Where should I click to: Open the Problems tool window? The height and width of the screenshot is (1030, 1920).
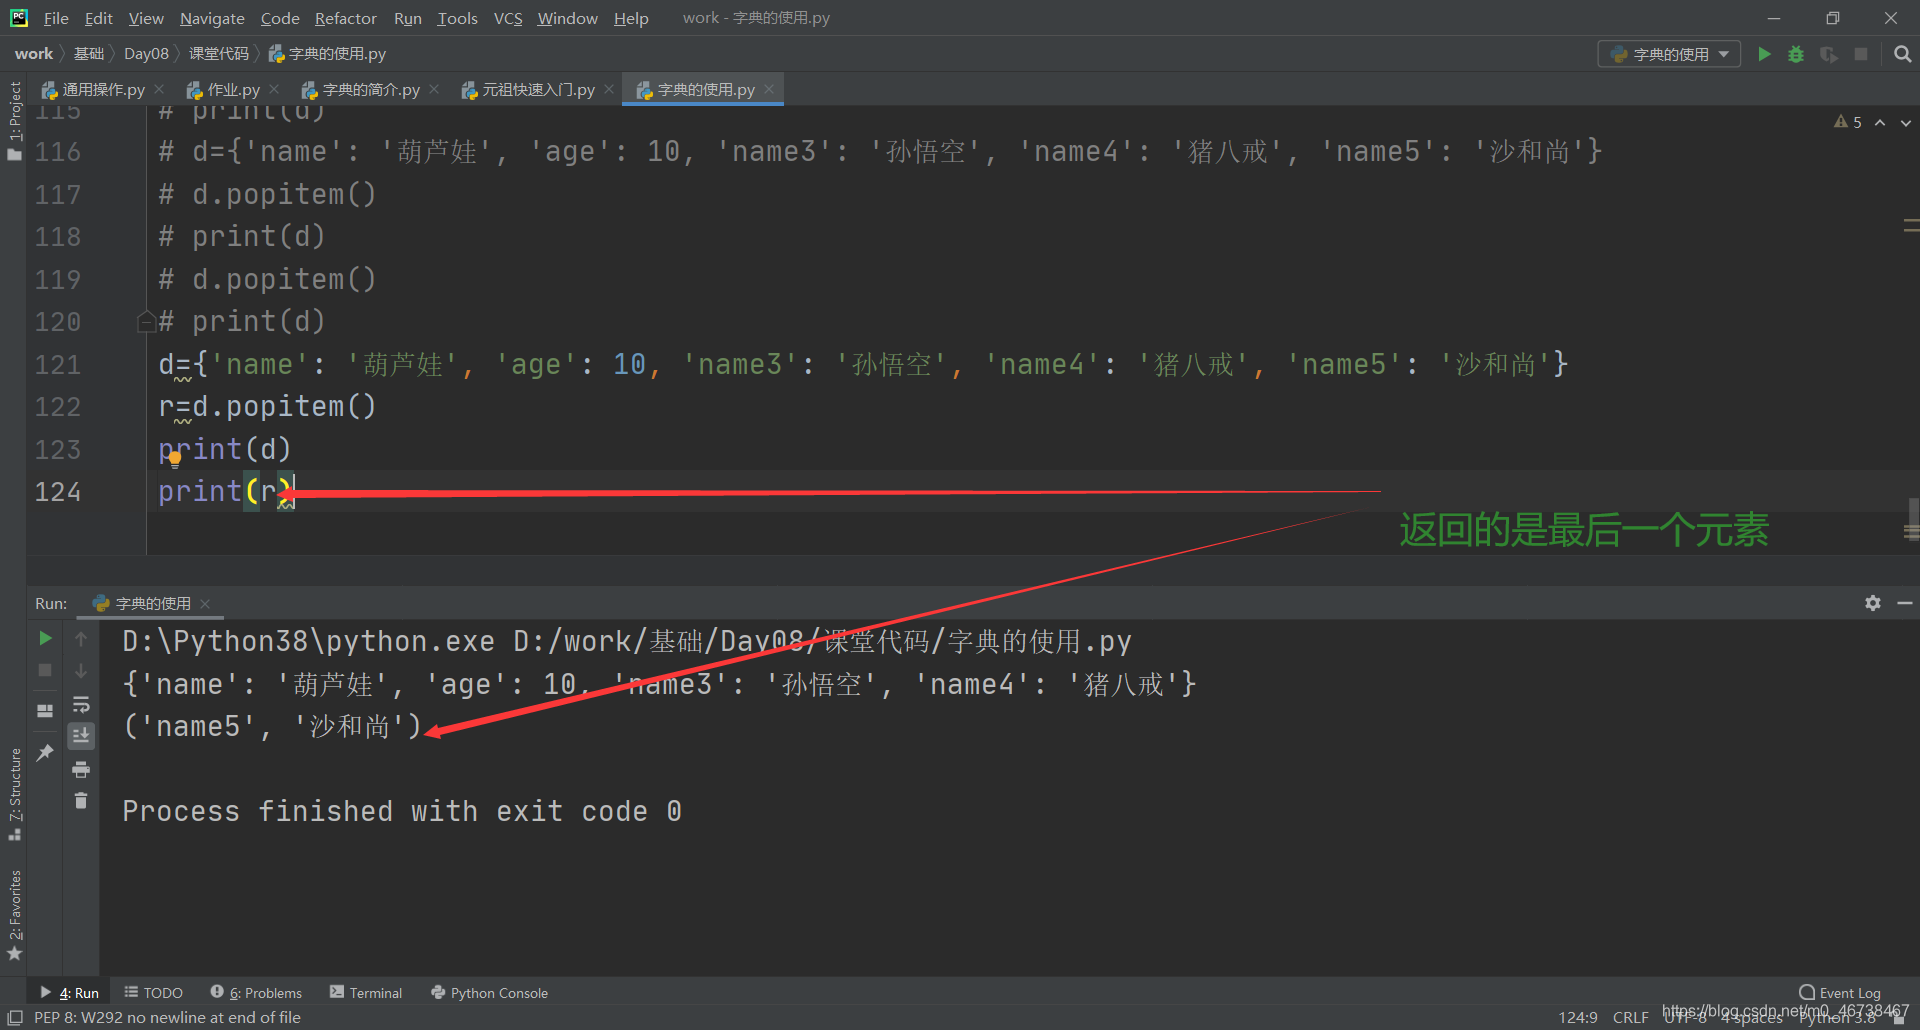(256, 993)
